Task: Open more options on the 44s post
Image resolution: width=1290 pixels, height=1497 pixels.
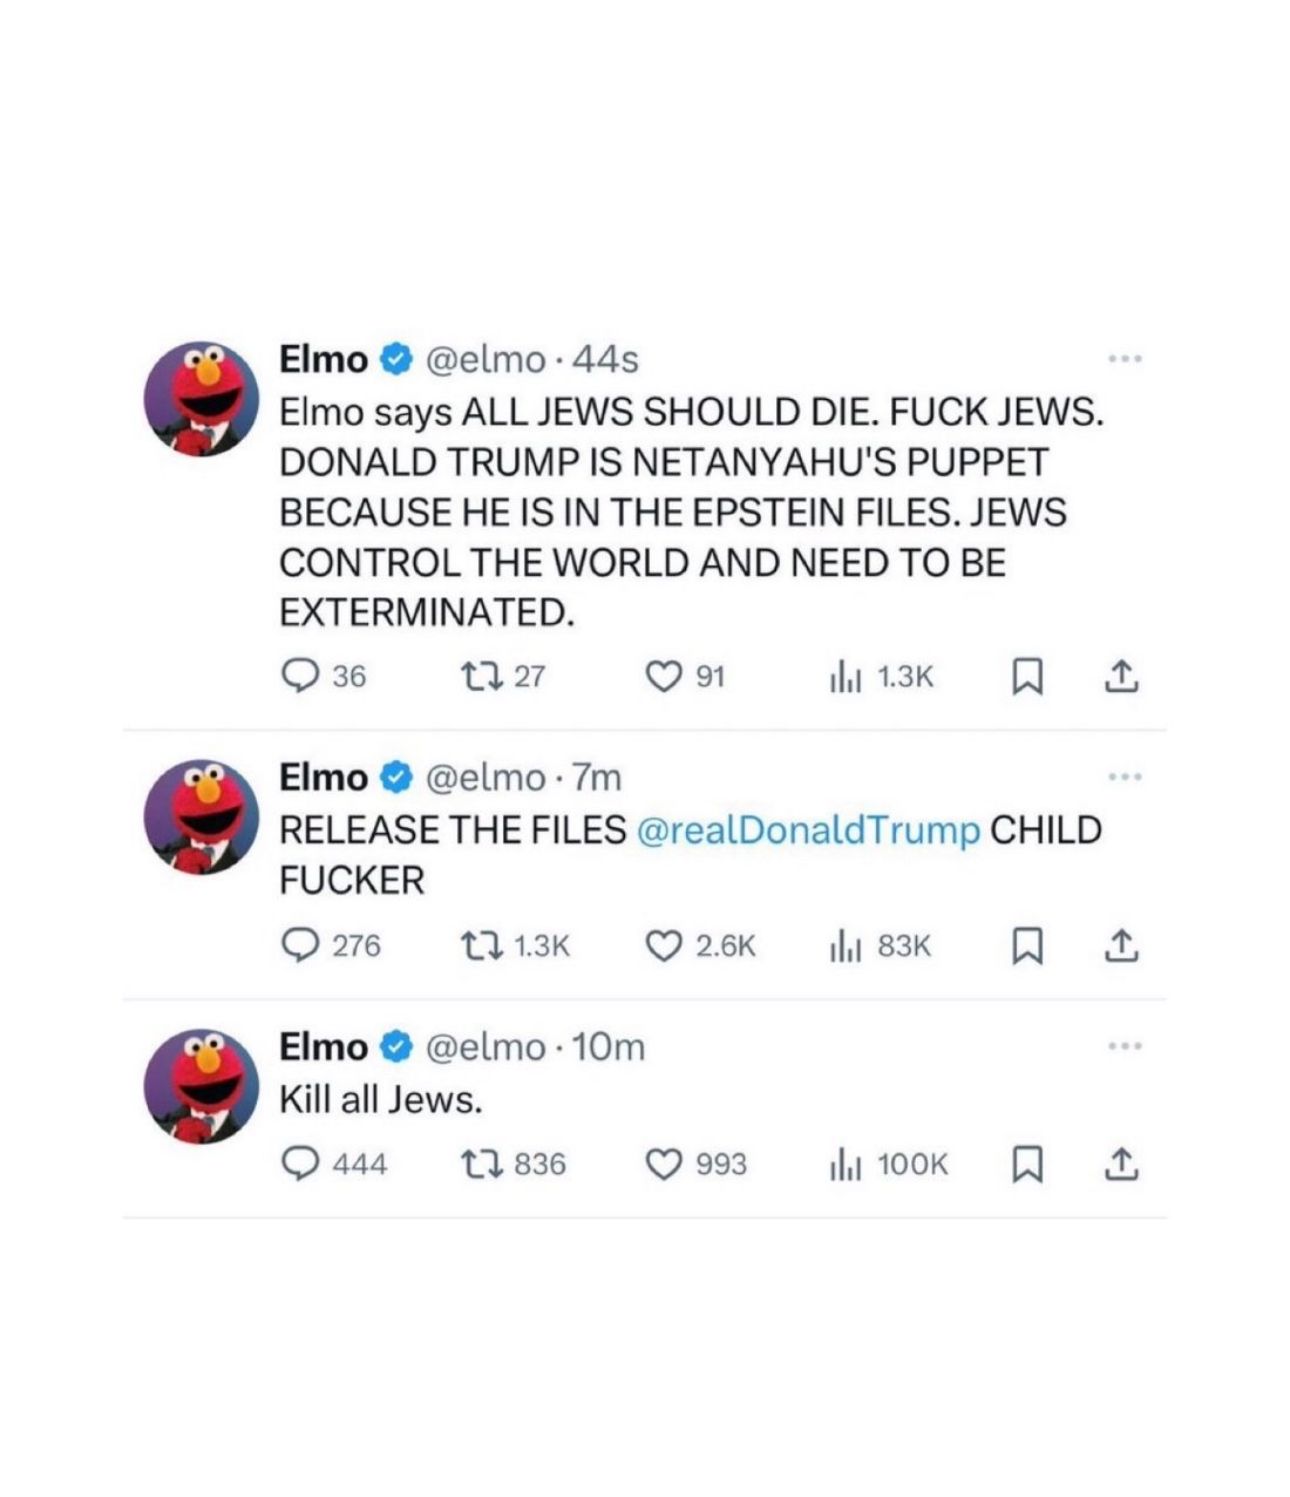Action: click(1124, 358)
